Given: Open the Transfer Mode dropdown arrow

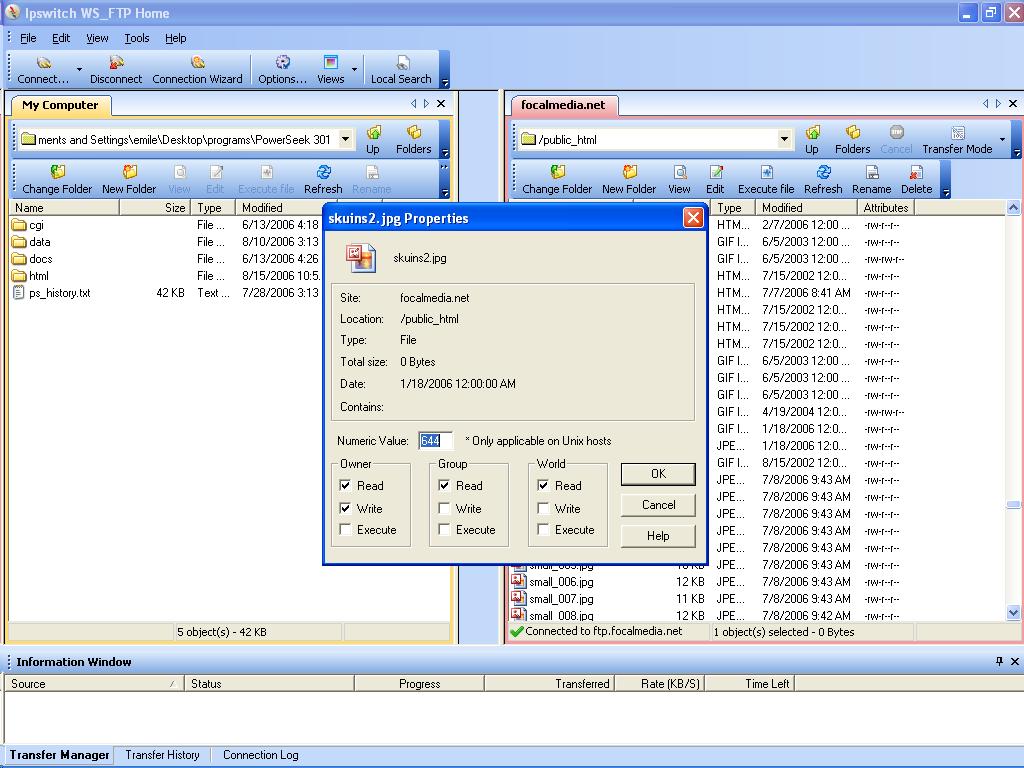Looking at the screenshot, I should pyautogui.click(x=1002, y=138).
